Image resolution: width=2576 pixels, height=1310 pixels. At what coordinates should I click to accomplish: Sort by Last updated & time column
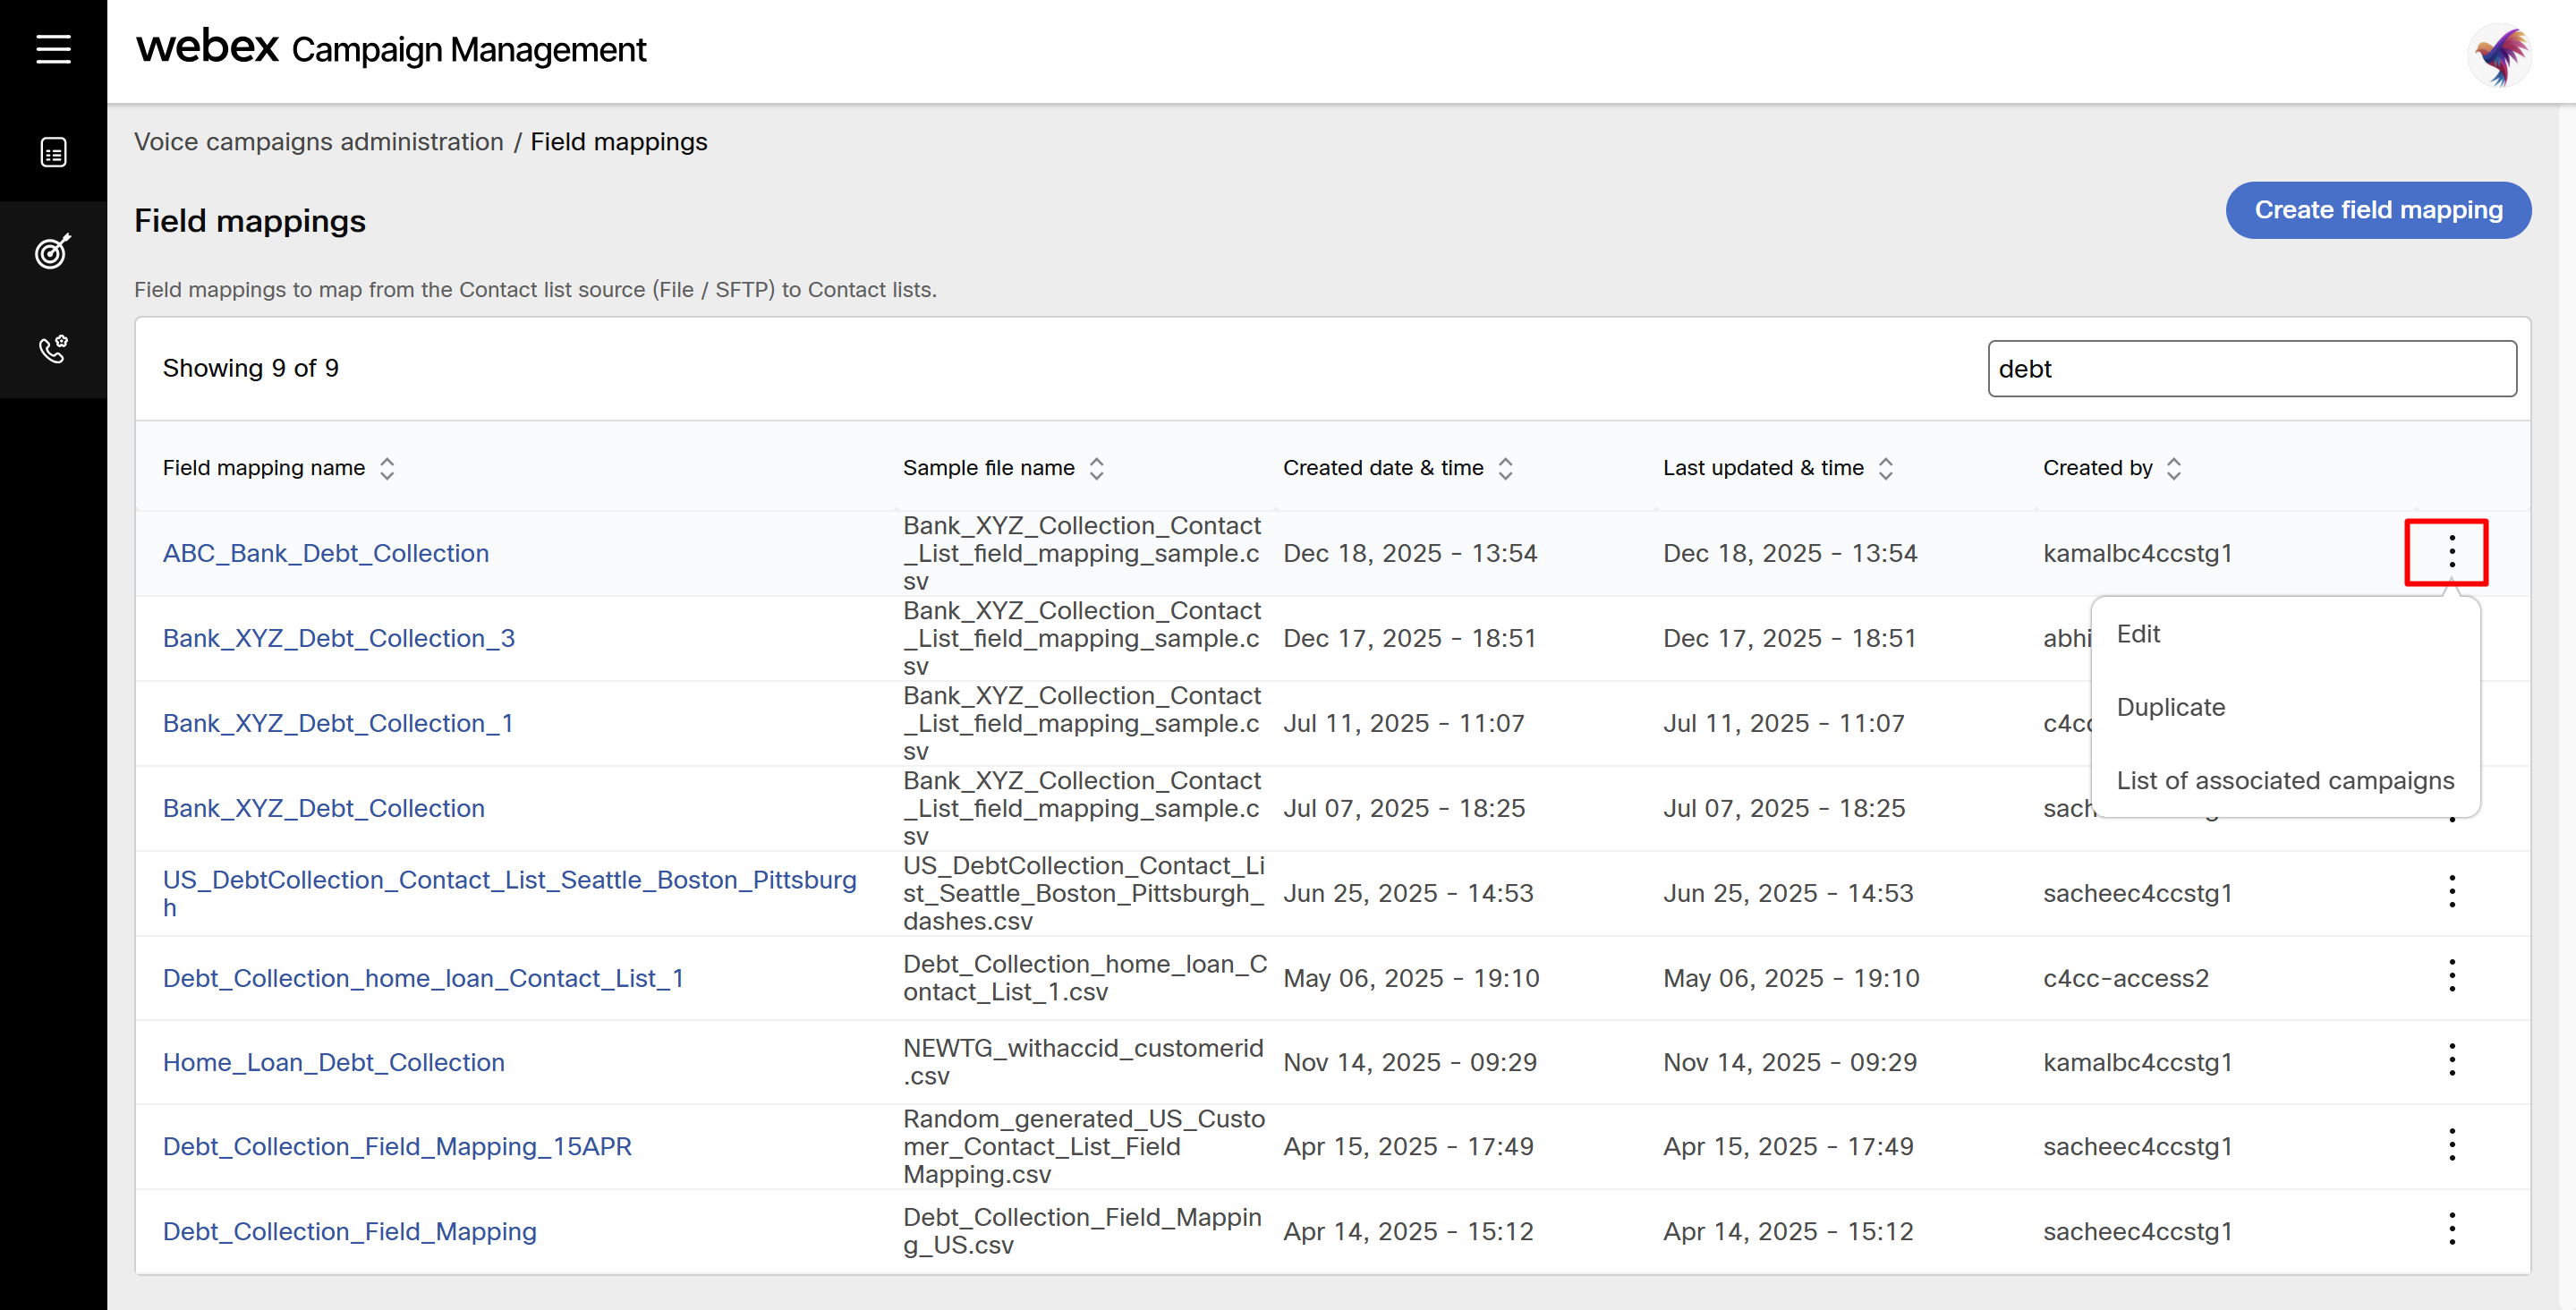click(x=1885, y=468)
